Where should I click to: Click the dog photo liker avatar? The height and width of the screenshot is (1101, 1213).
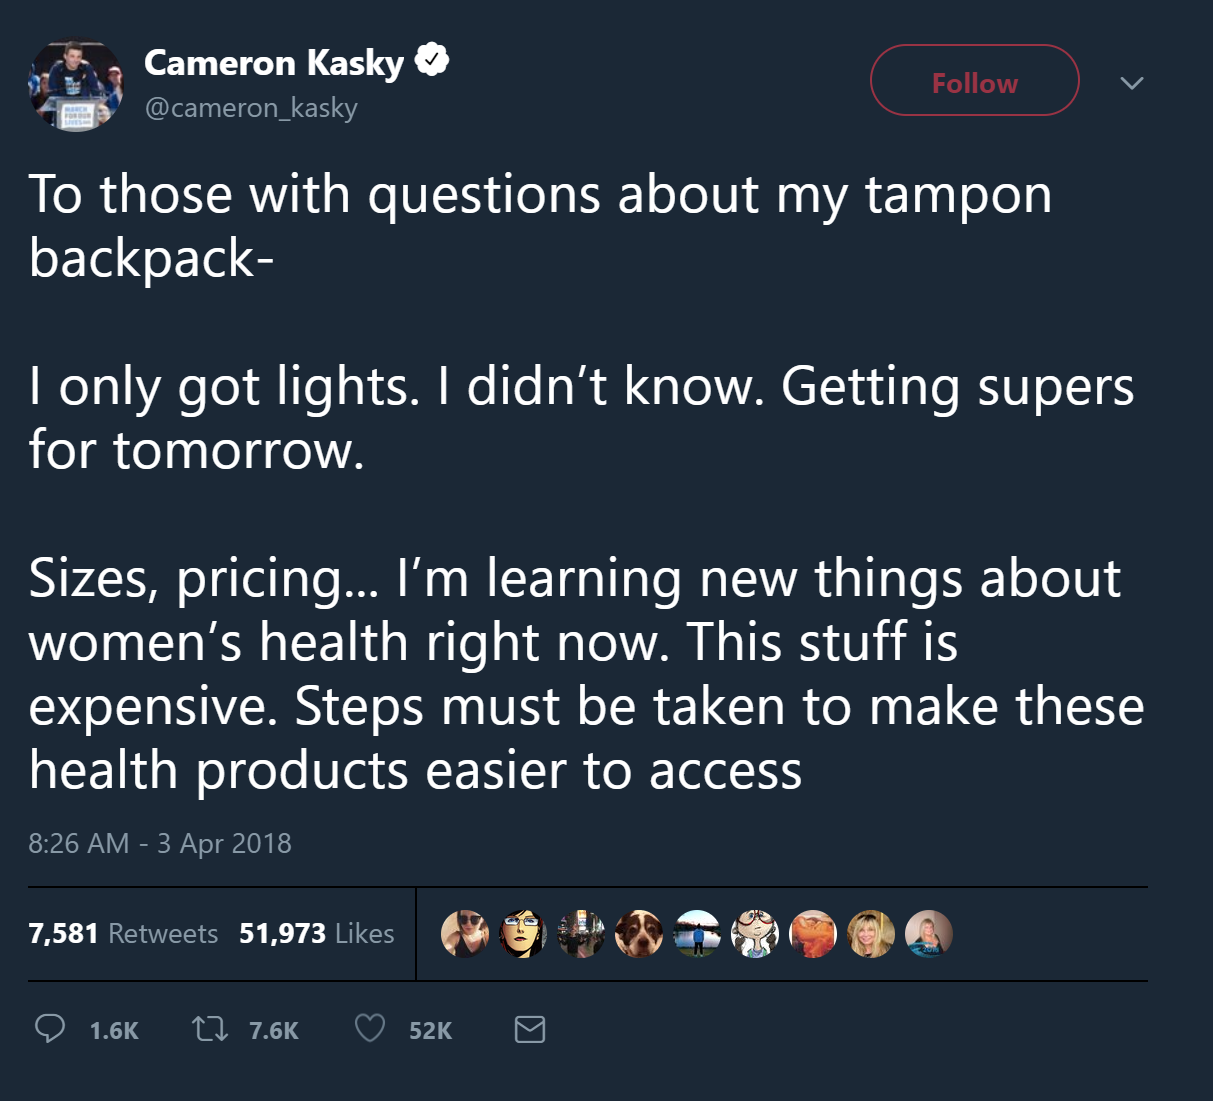(x=639, y=934)
